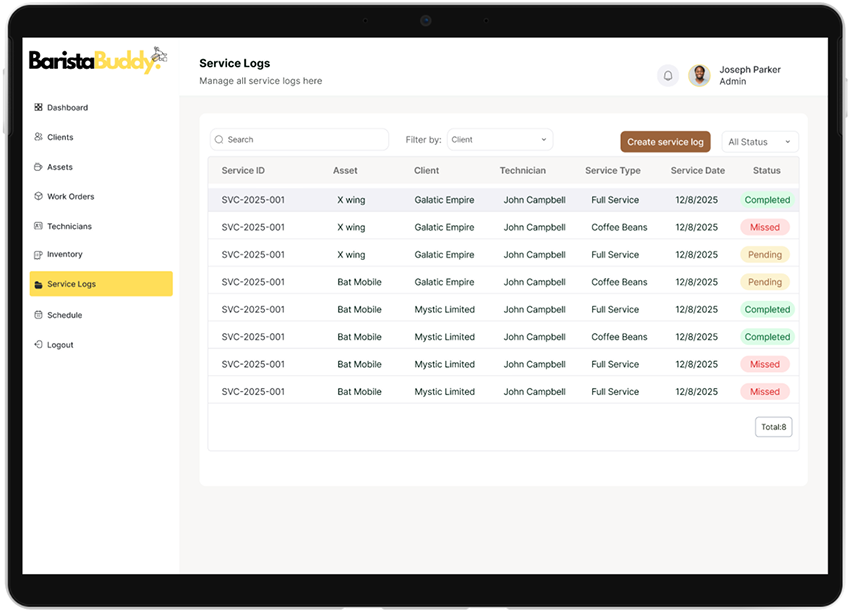Open the Technicians icon in sidebar
This screenshot has width=849, height=613.
(36, 225)
